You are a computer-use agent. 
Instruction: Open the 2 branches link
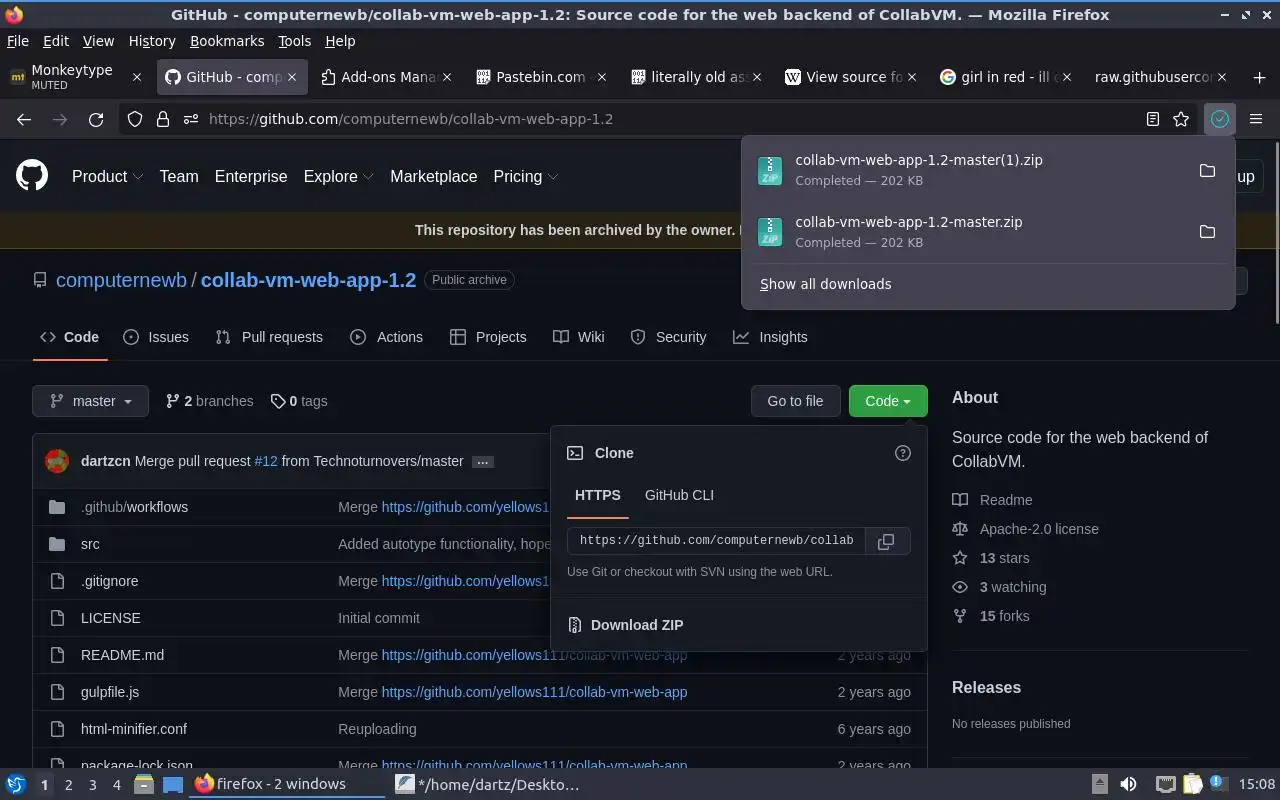(x=209, y=401)
